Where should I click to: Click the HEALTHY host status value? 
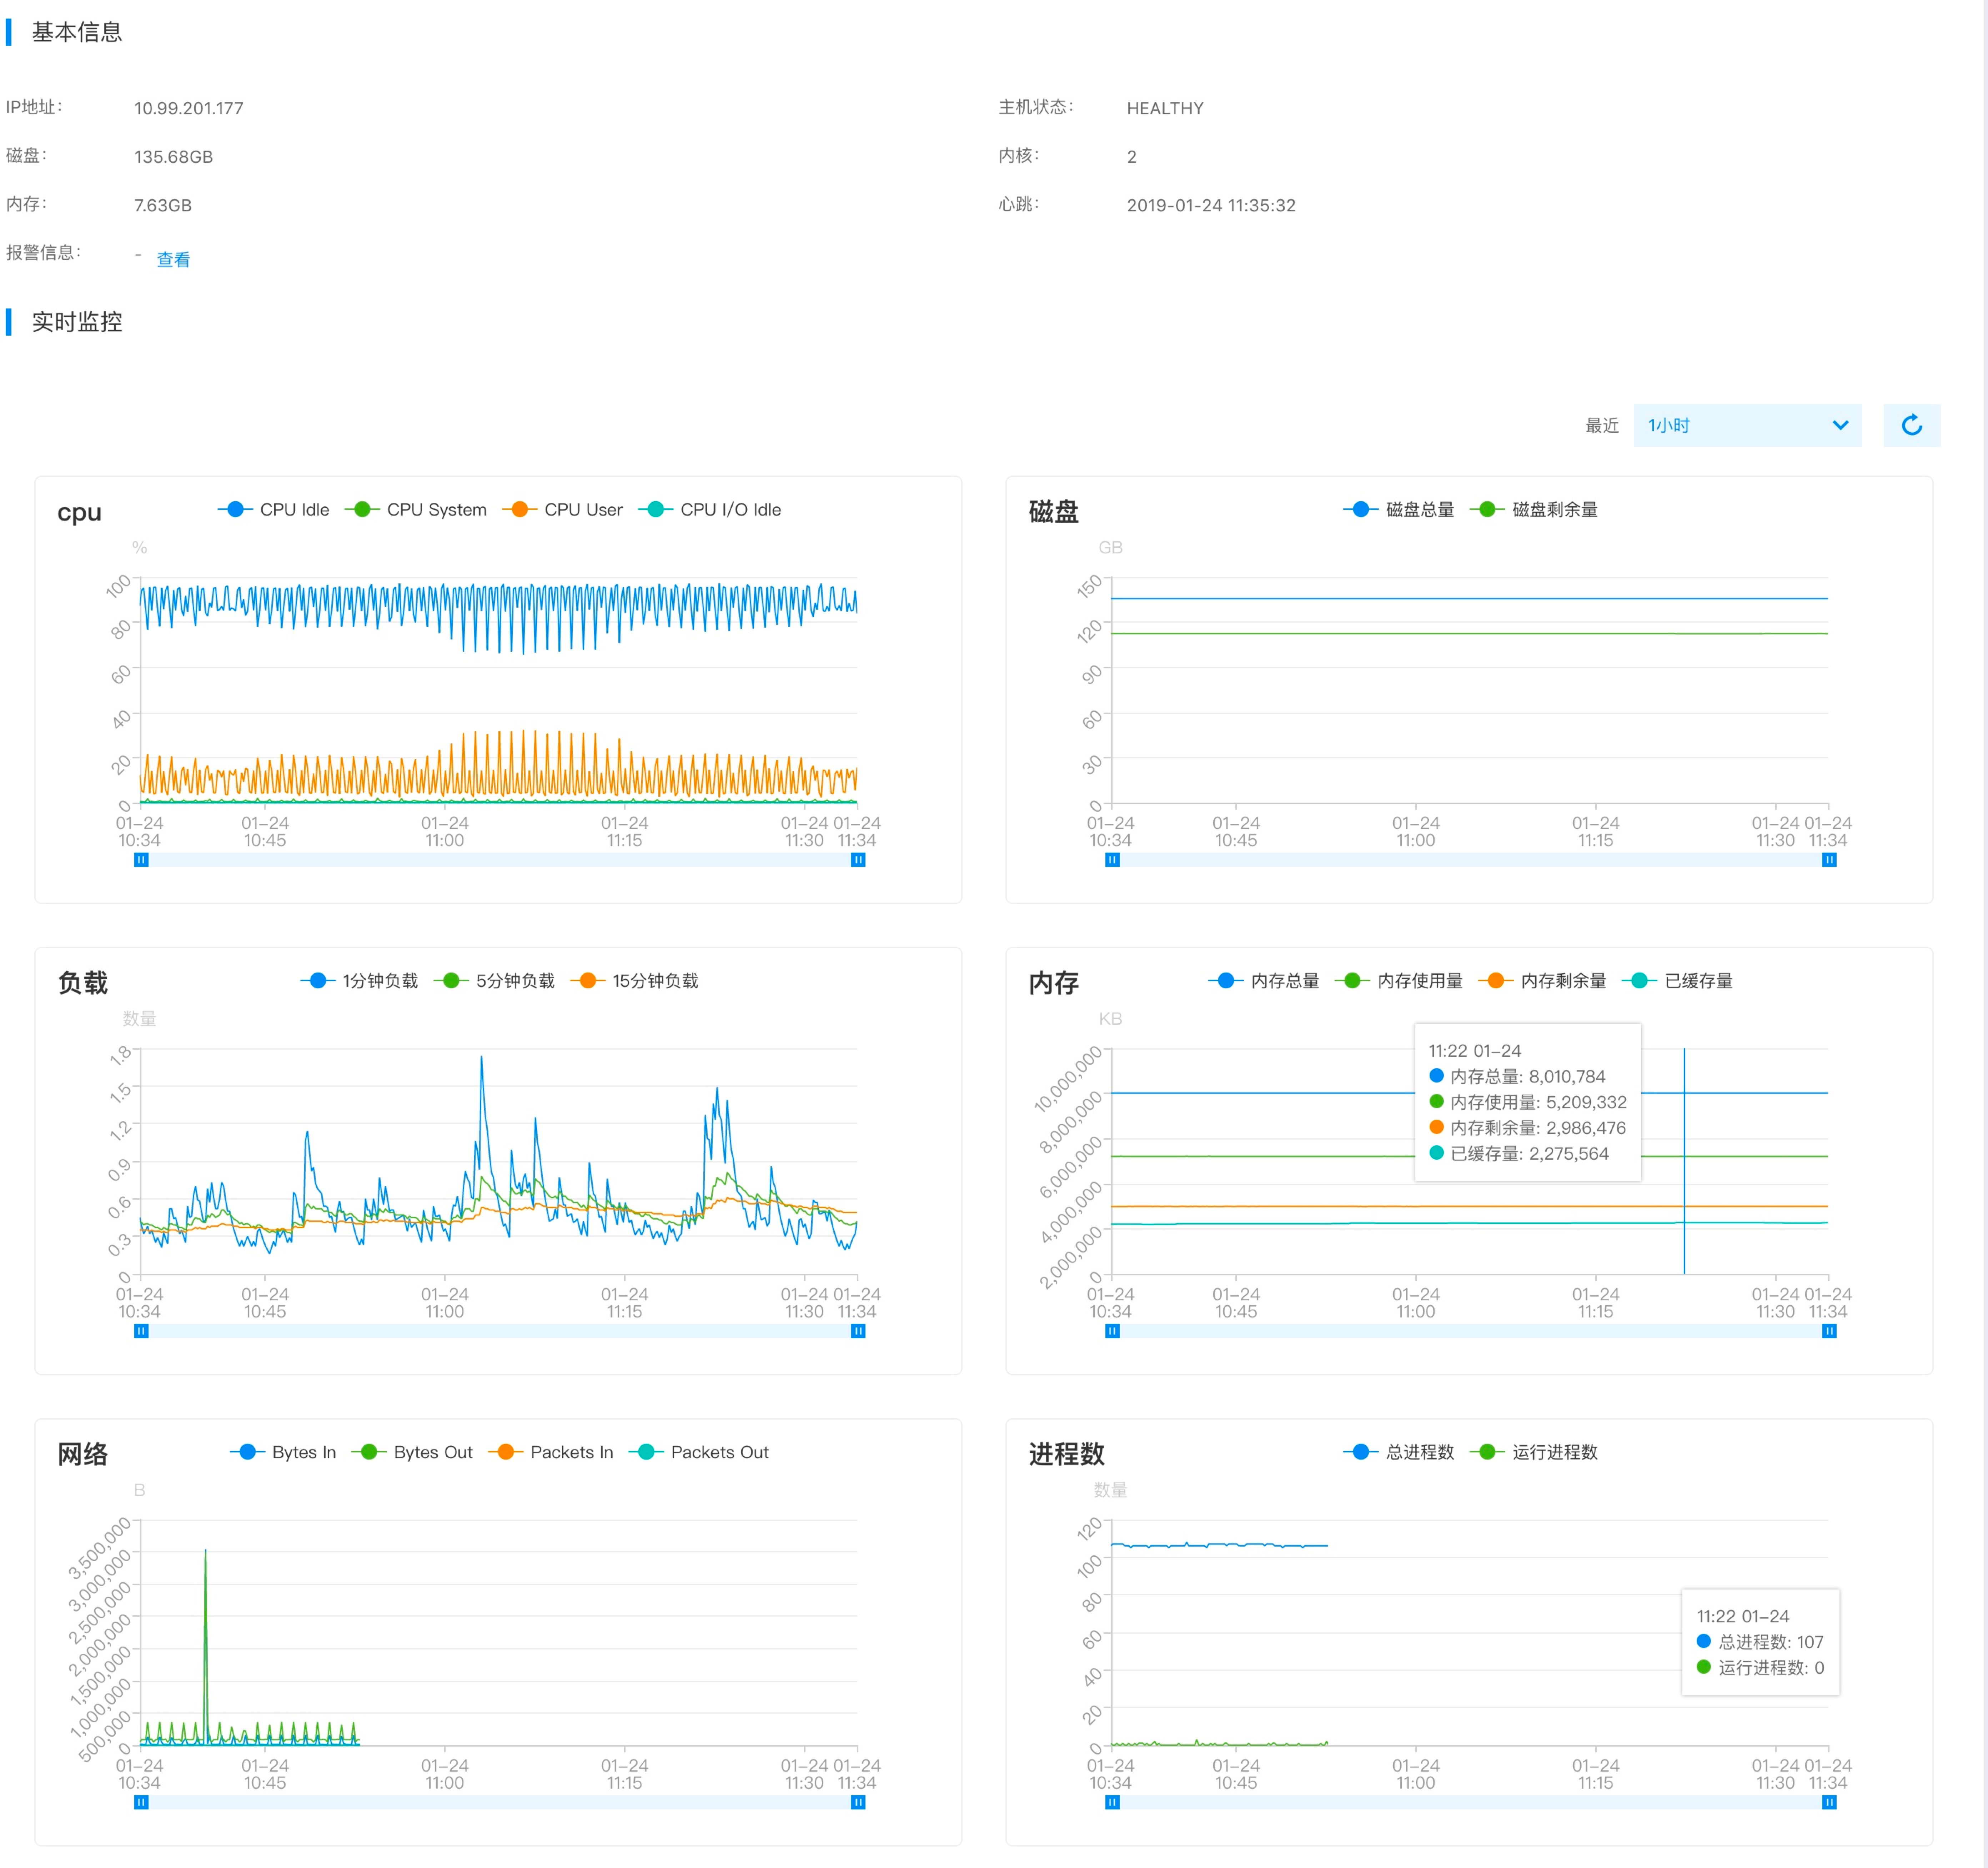(1165, 108)
